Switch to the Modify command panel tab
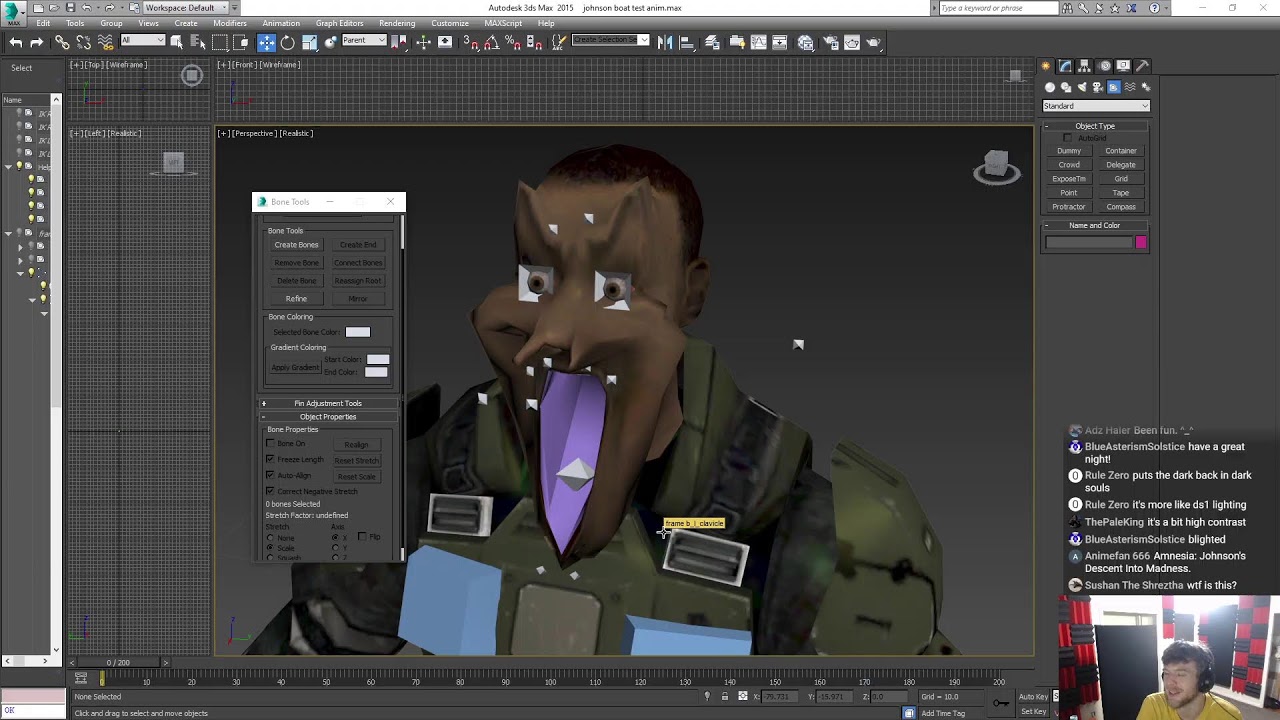The height and width of the screenshot is (720, 1280). 1065,66
